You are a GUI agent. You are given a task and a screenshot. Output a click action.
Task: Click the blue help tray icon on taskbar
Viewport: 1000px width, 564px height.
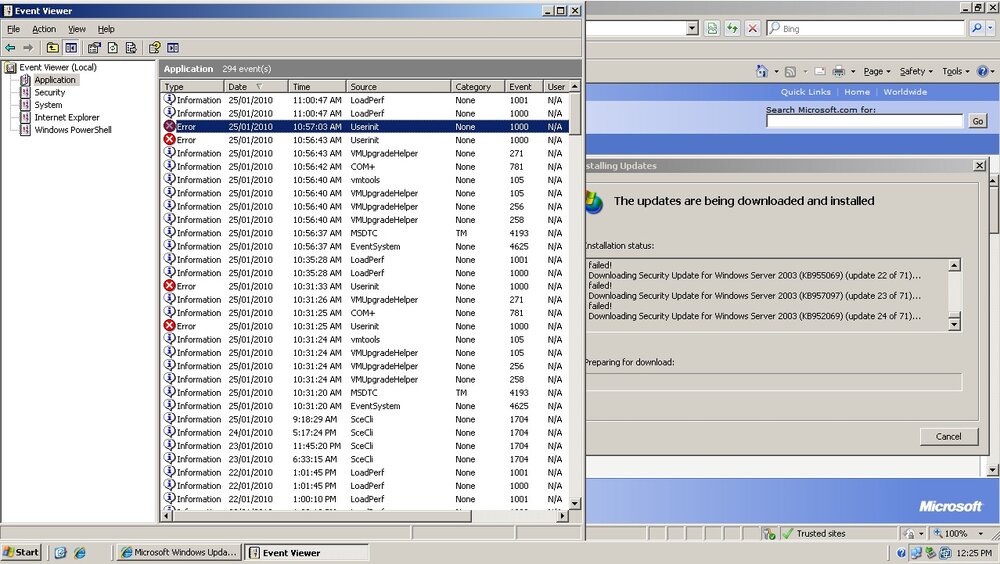click(x=901, y=553)
